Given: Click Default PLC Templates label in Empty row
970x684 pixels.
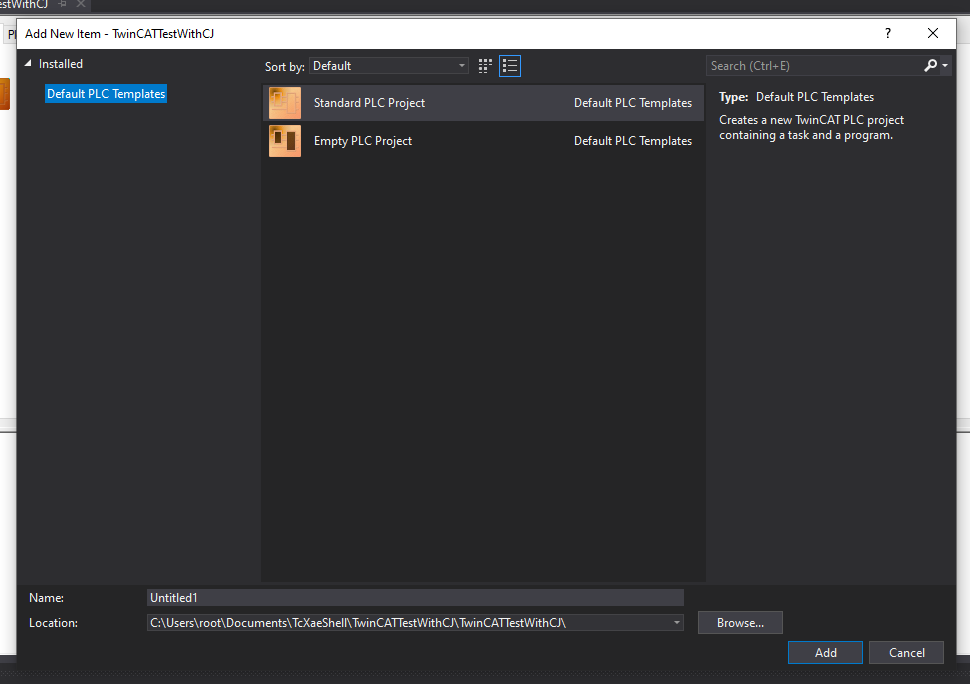Looking at the screenshot, I should (633, 141).
